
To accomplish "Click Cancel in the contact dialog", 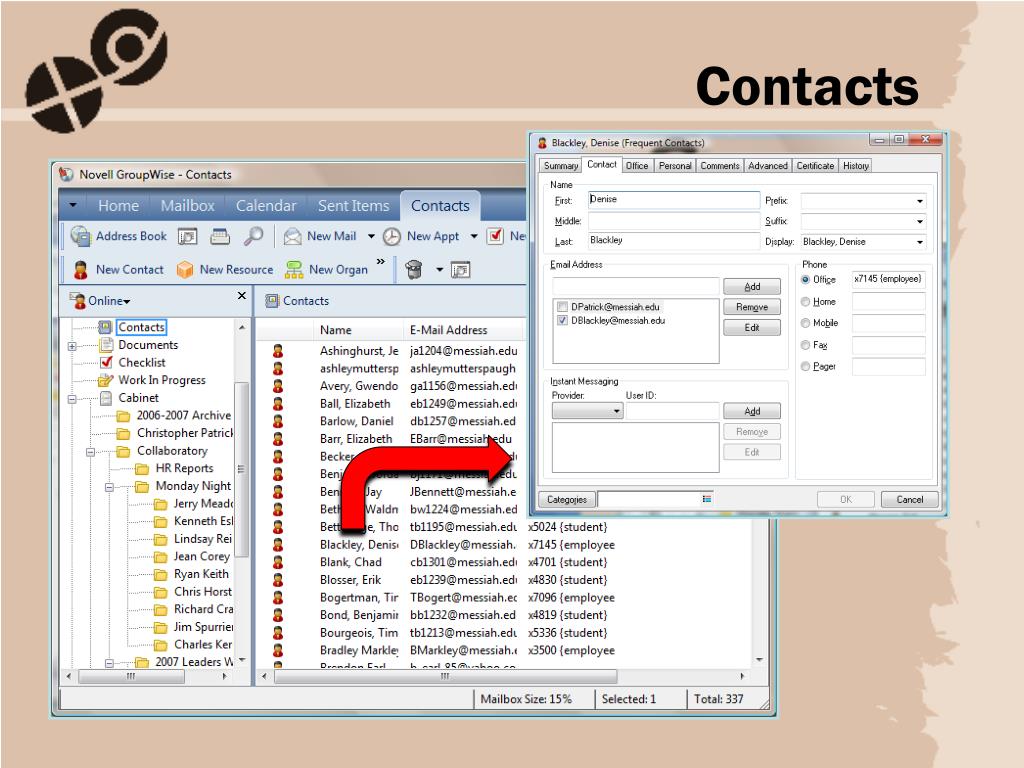I will 909,500.
